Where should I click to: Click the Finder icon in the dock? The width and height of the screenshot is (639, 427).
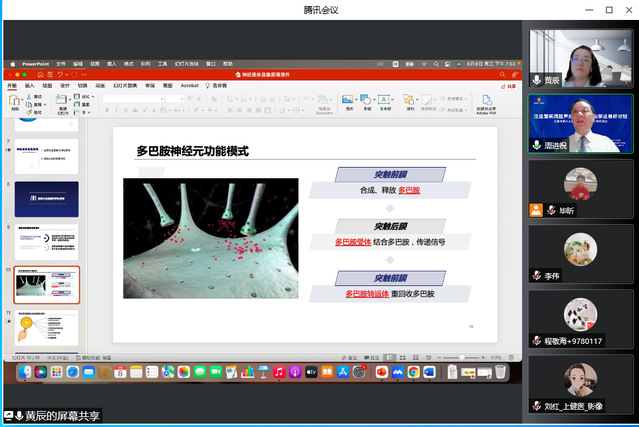click(24, 372)
